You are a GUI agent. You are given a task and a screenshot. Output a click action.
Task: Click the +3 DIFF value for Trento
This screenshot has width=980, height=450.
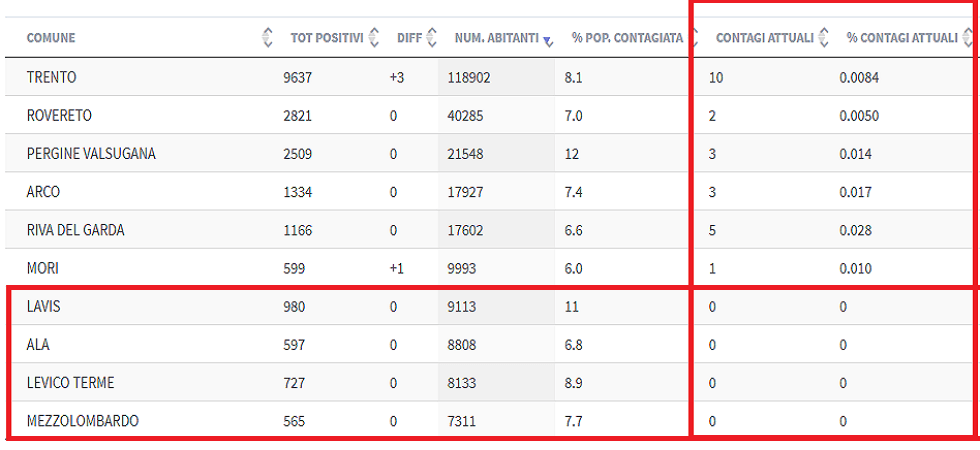point(397,77)
